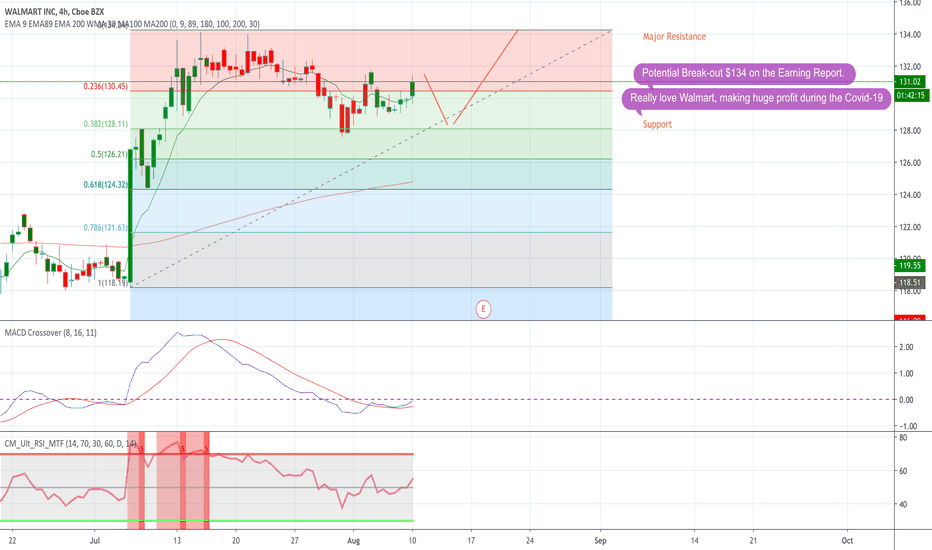The height and width of the screenshot is (550, 932).
Task: Click the 'Support' text annotation
Action: point(657,124)
